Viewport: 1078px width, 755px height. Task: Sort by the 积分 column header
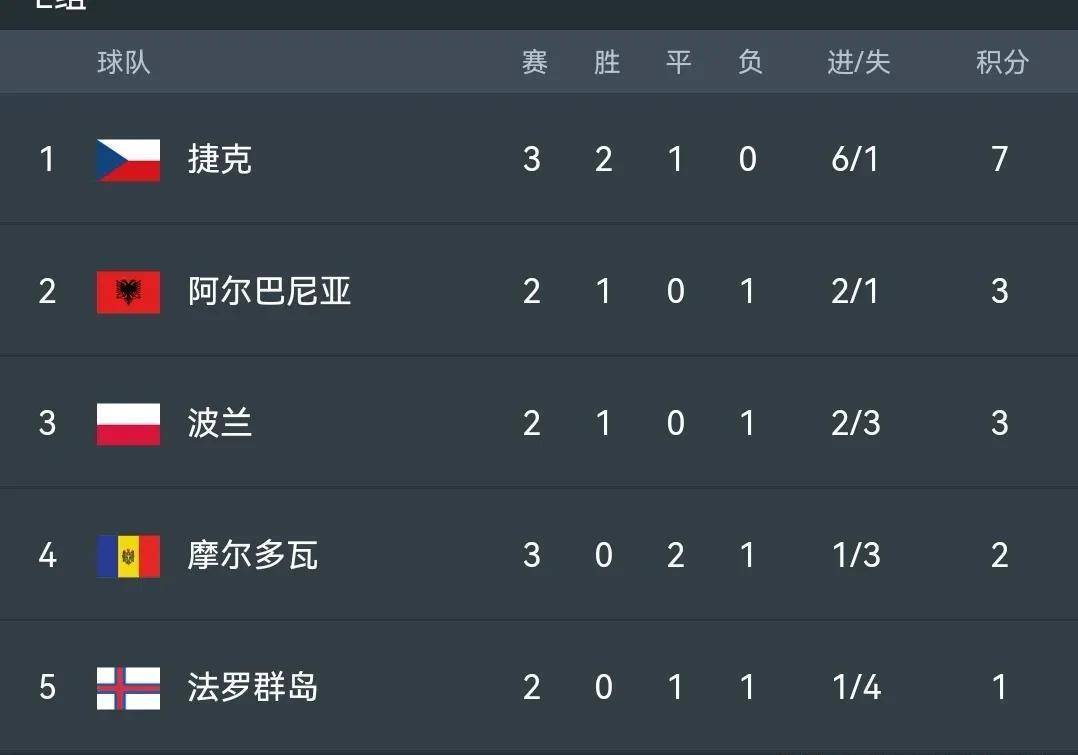(1000, 62)
